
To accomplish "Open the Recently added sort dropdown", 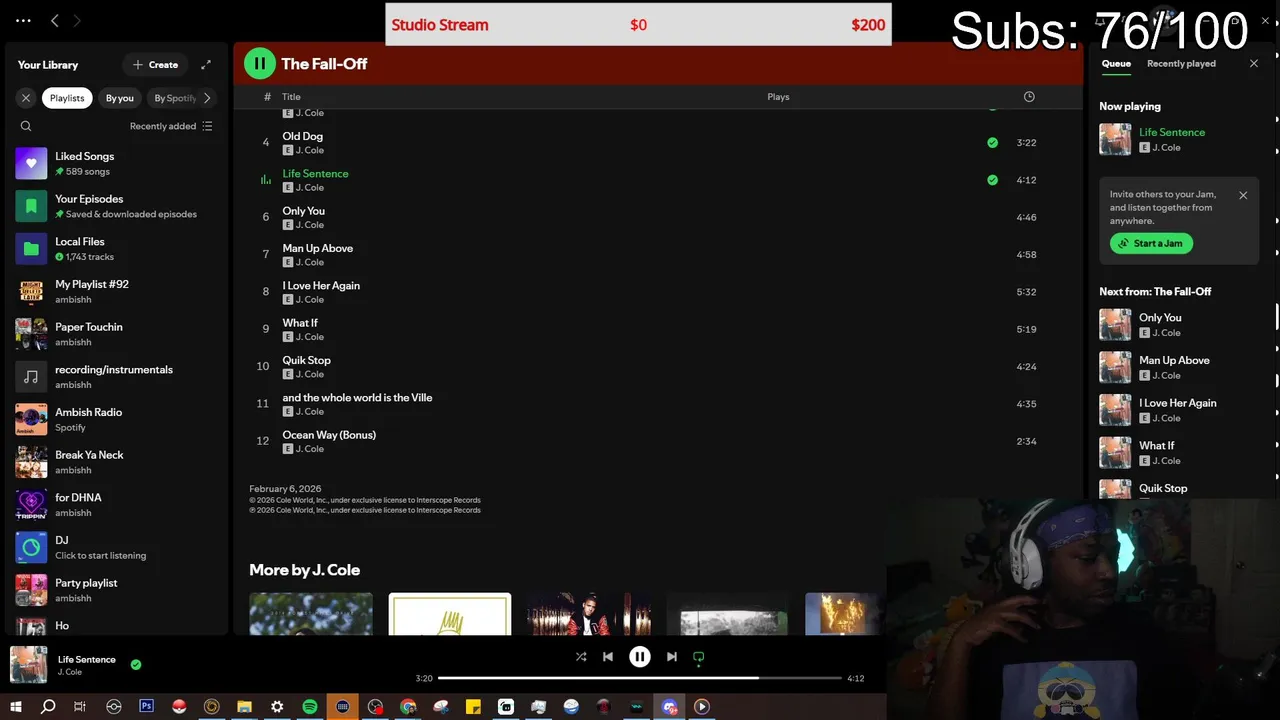I will pos(171,126).
